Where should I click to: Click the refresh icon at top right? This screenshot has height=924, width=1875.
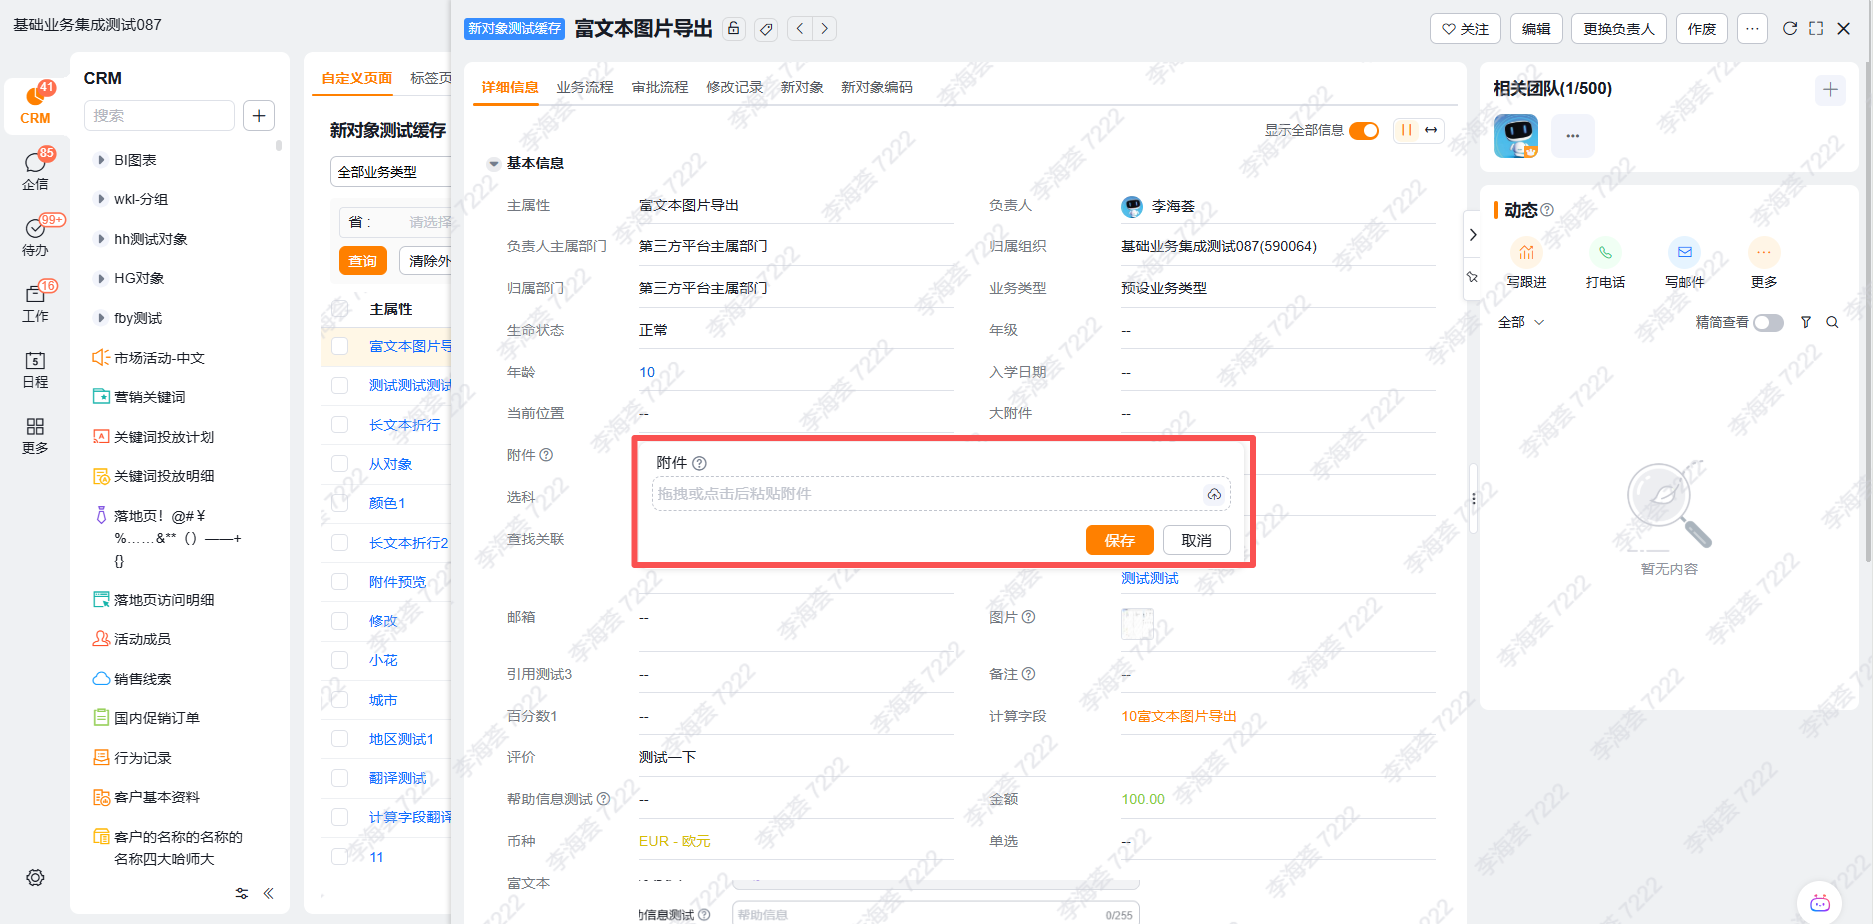(1790, 28)
